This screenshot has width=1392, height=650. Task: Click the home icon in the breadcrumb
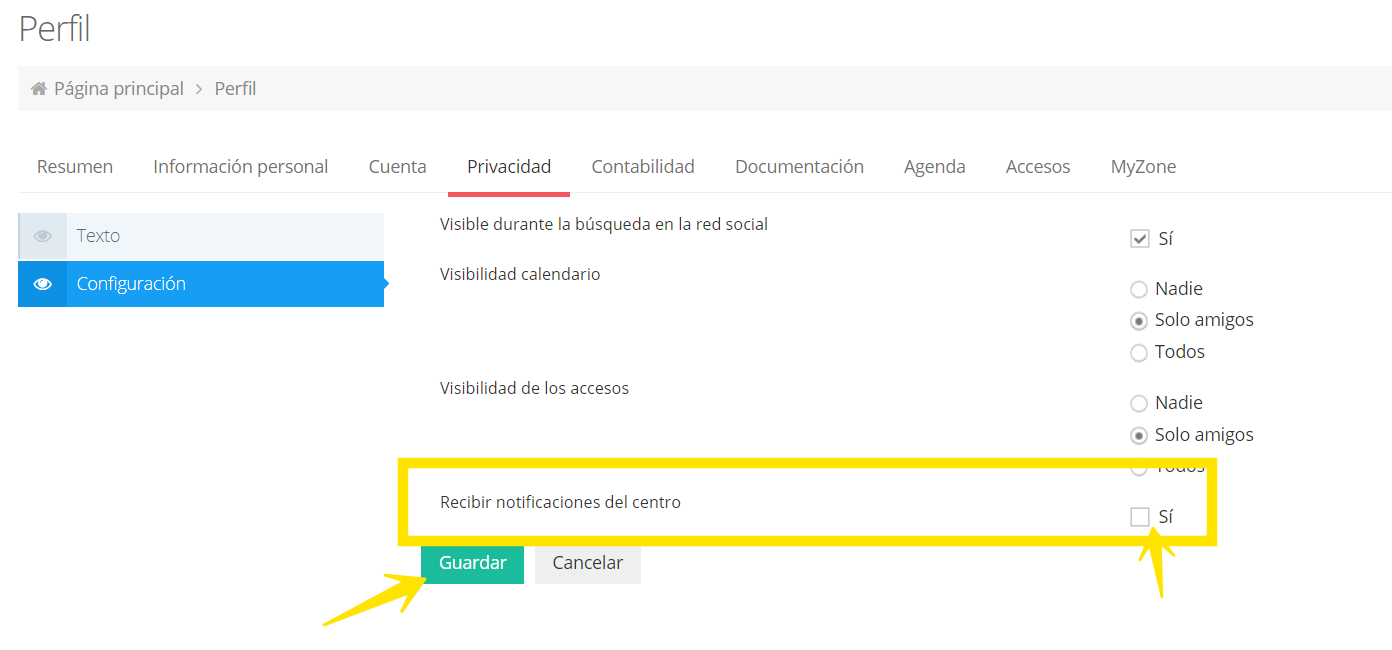[39, 89]
